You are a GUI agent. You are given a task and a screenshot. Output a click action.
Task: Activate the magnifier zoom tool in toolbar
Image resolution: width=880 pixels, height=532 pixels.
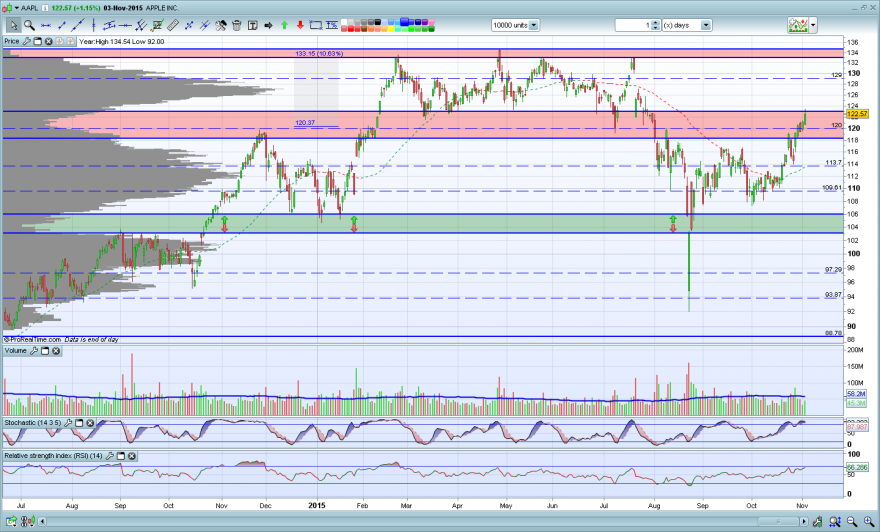click(x=29, y=25)
